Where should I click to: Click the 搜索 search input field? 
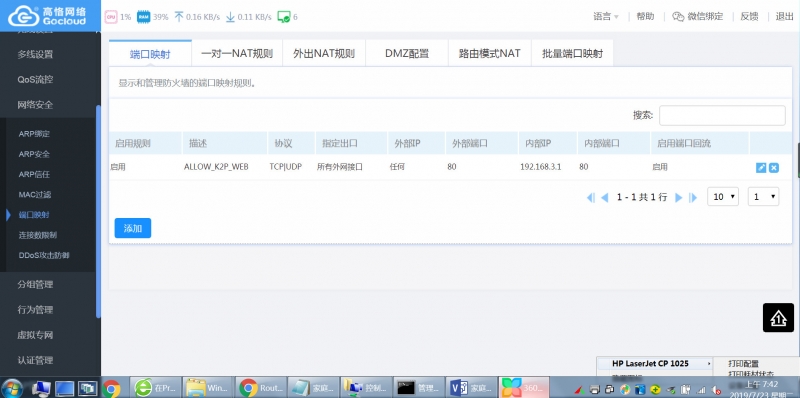[722, 115]
